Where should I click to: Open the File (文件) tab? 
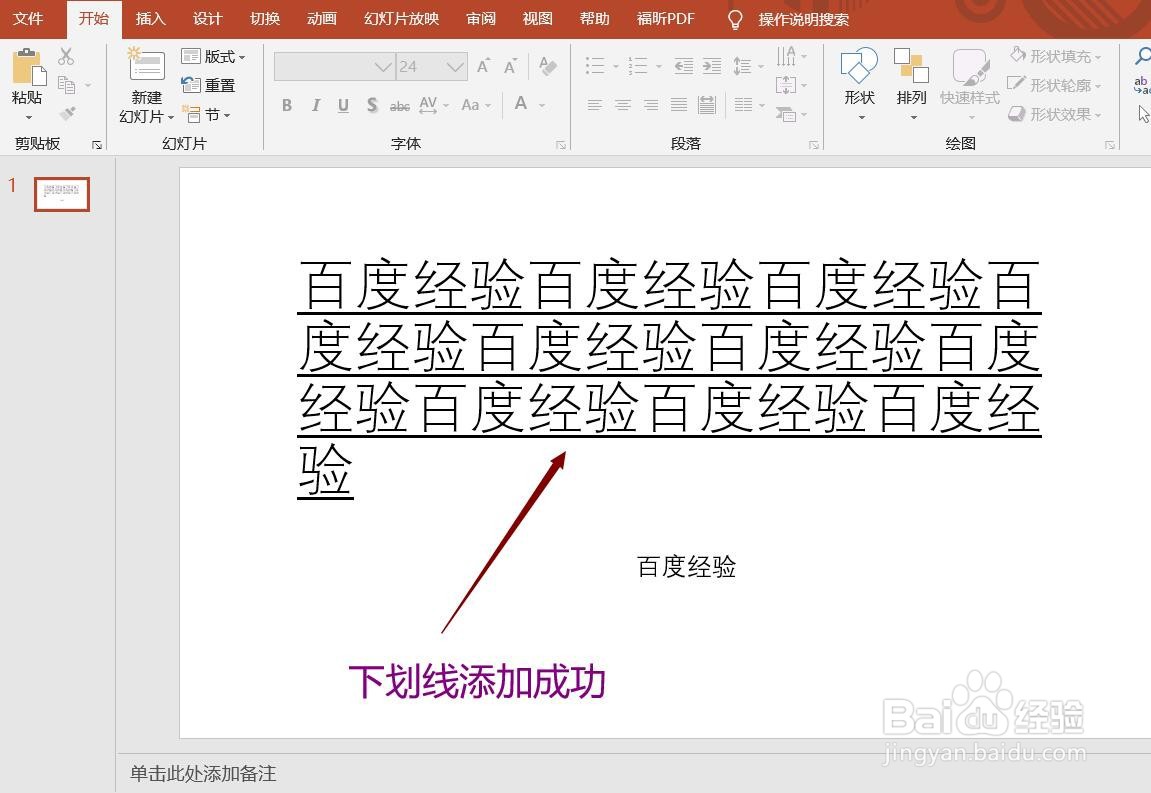click(x=29, y=19)
